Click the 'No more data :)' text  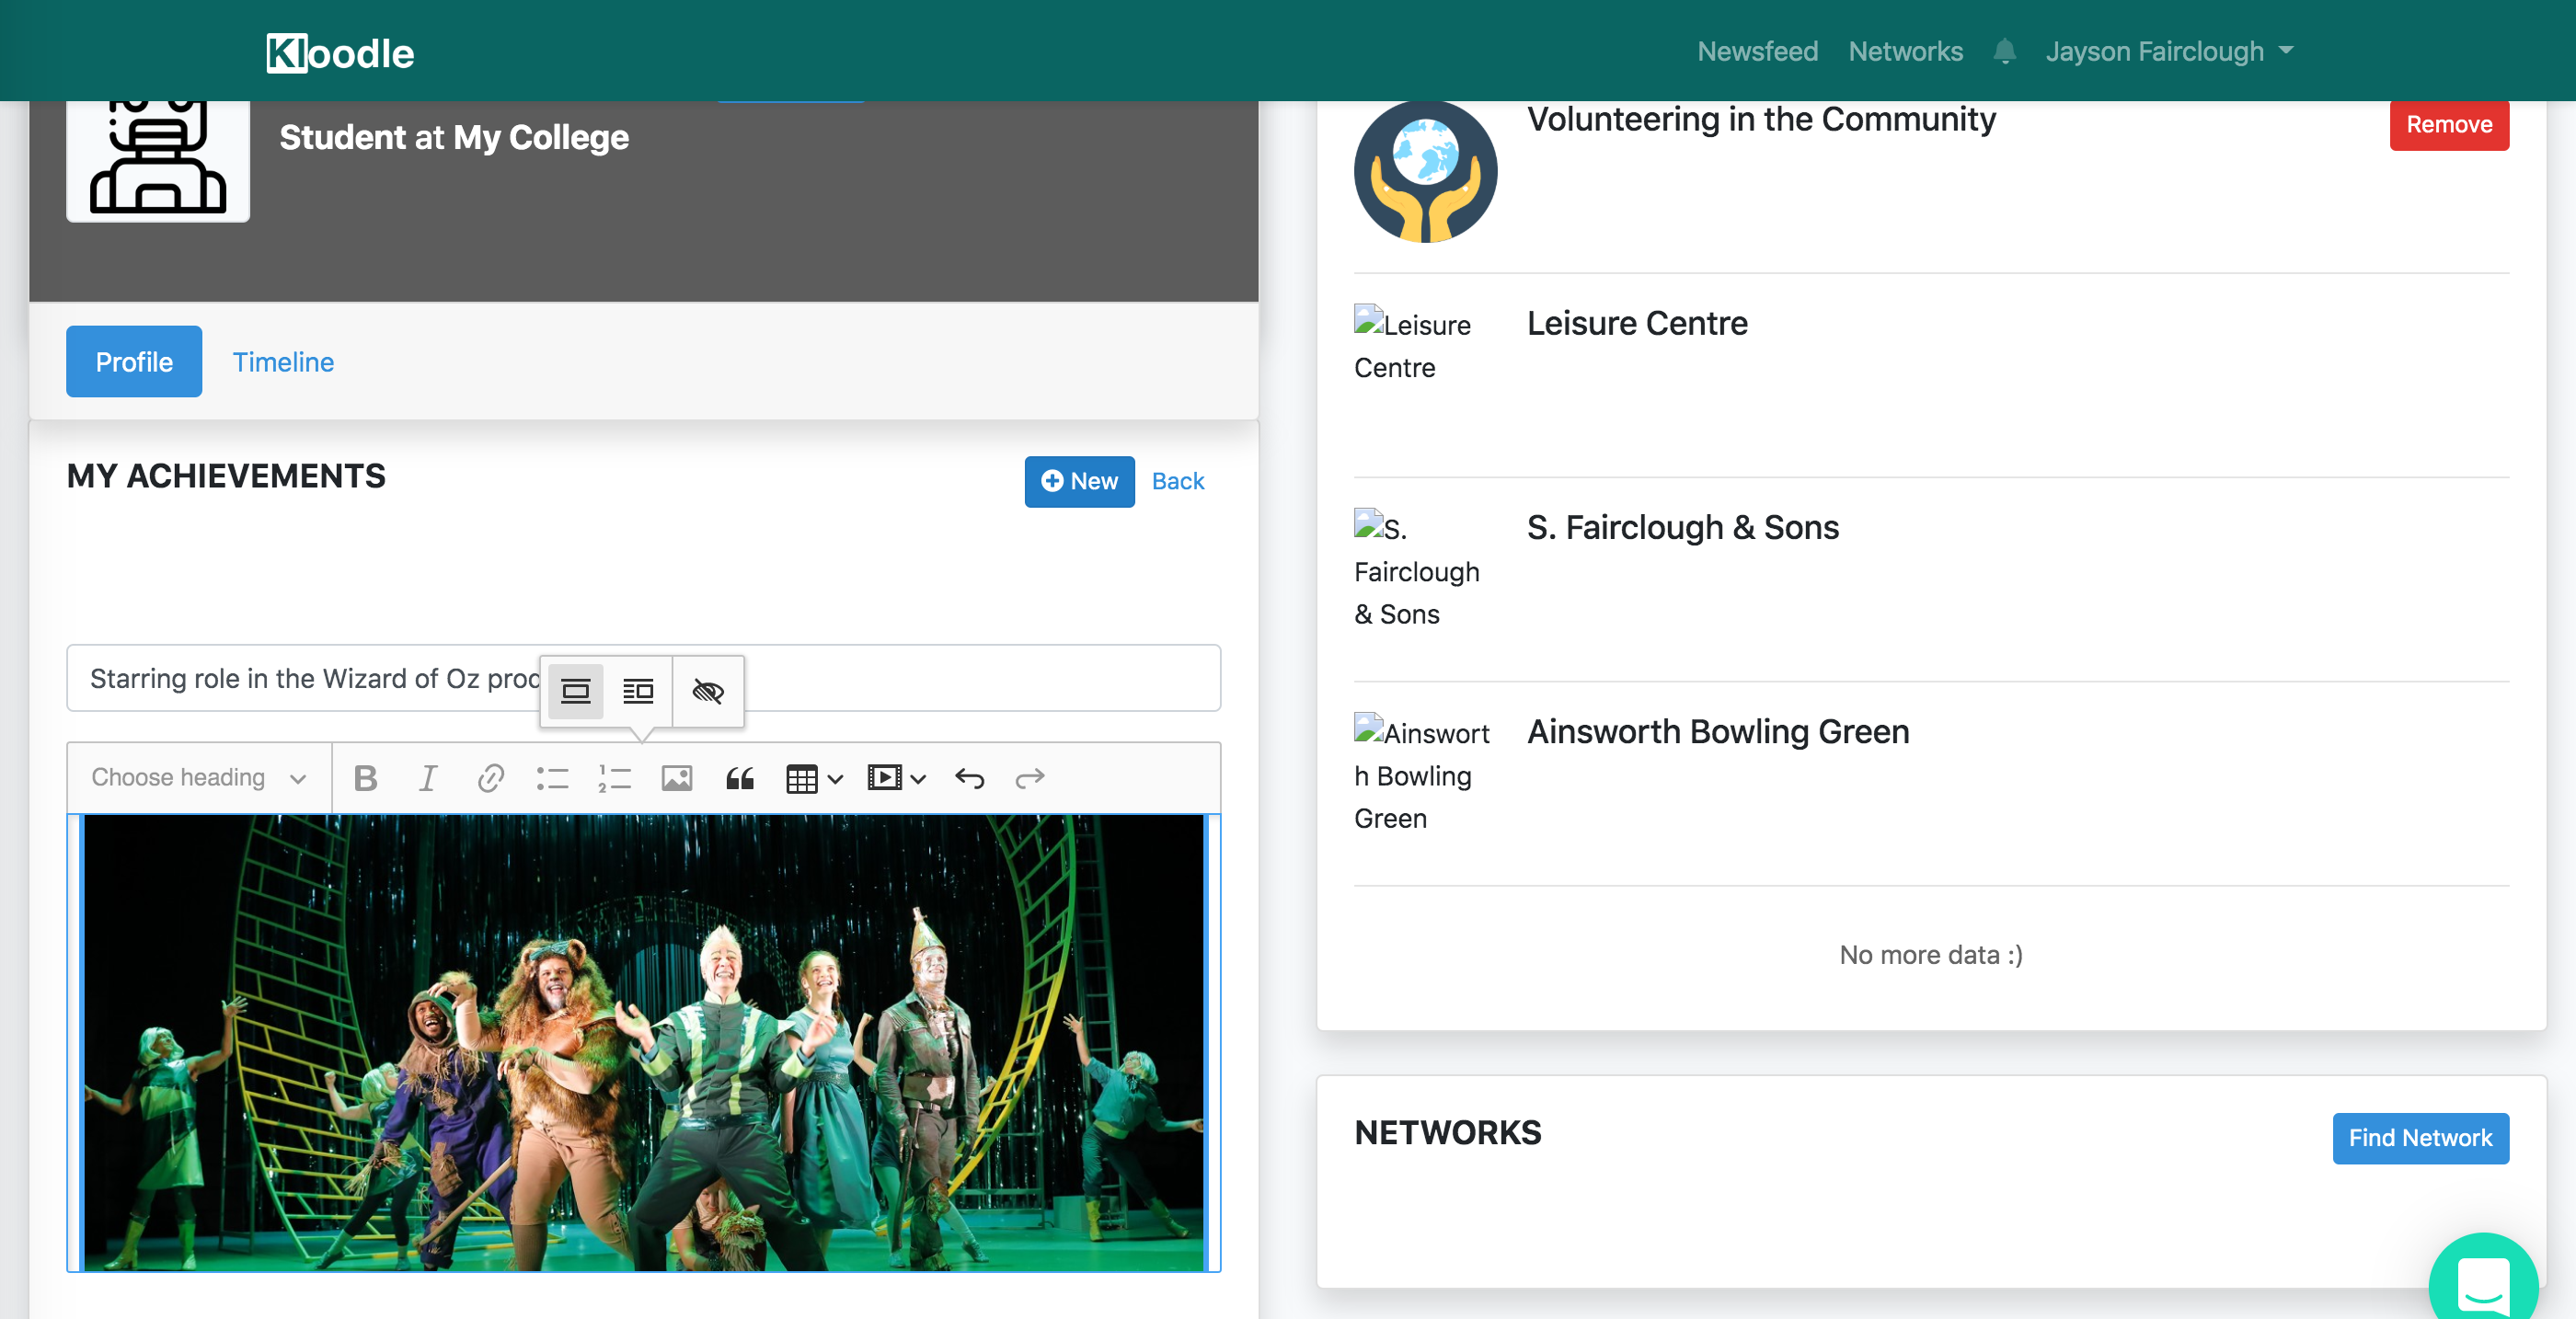coord(1931,955)
